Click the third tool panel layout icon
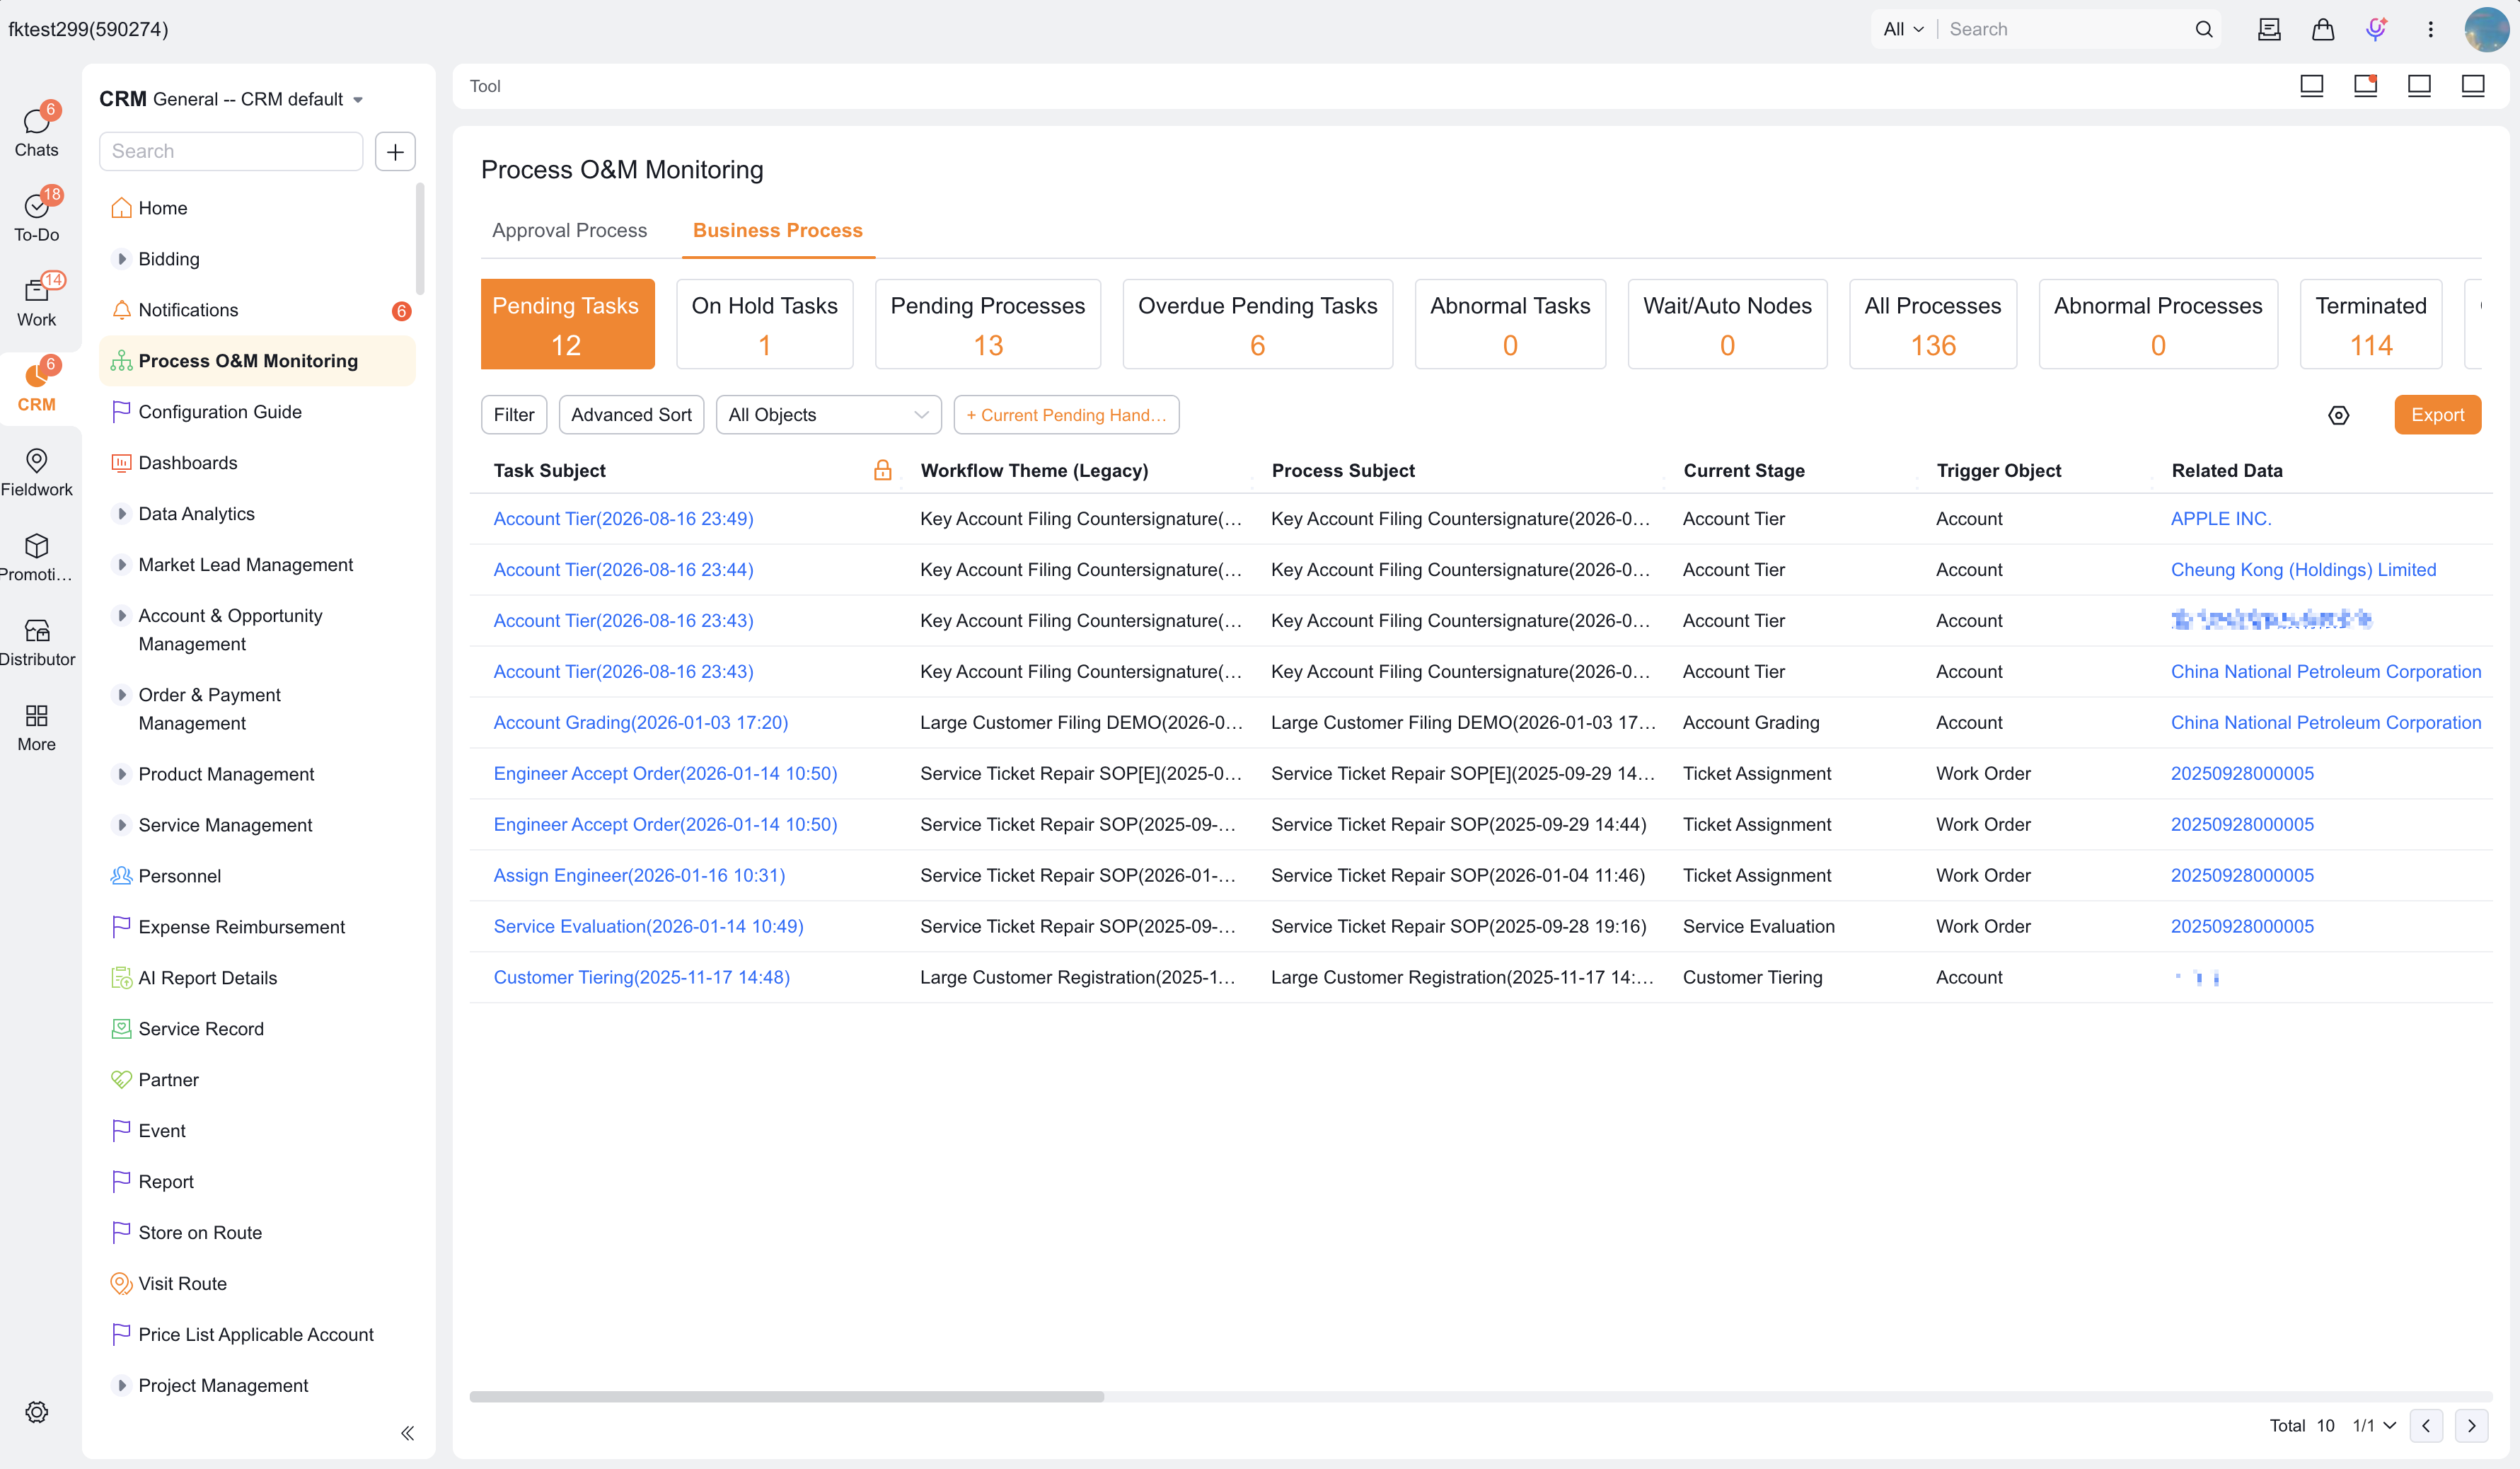Image resolution: width=2520 pixels, height=1469 pixels. point(2419,86)
